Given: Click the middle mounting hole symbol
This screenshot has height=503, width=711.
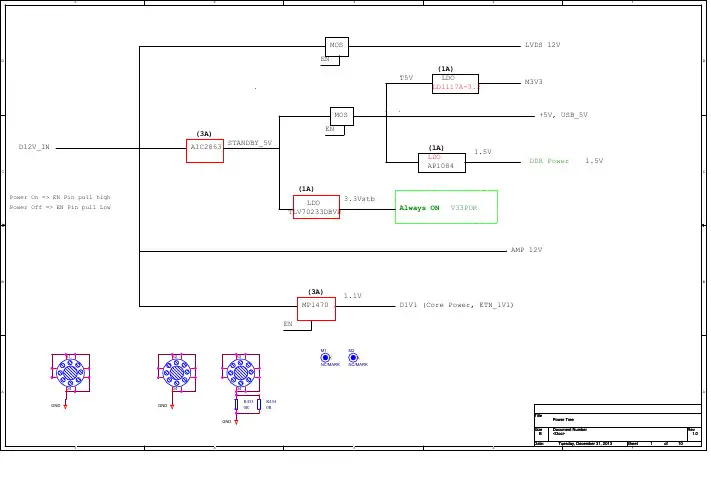Looking at the screenshot, I should [x=176, y=371].
